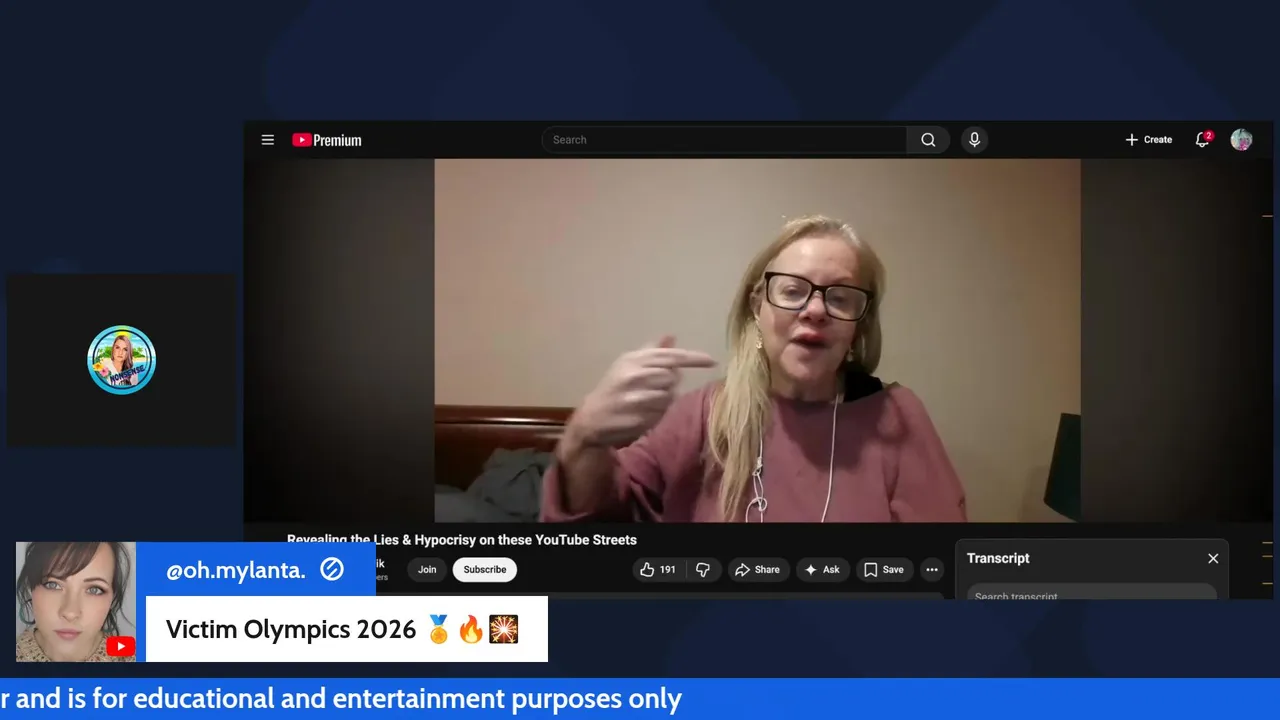This screenshot has height=720, width=1280.
Task: Click the Subscribe button
Action: tap(485, 570)
